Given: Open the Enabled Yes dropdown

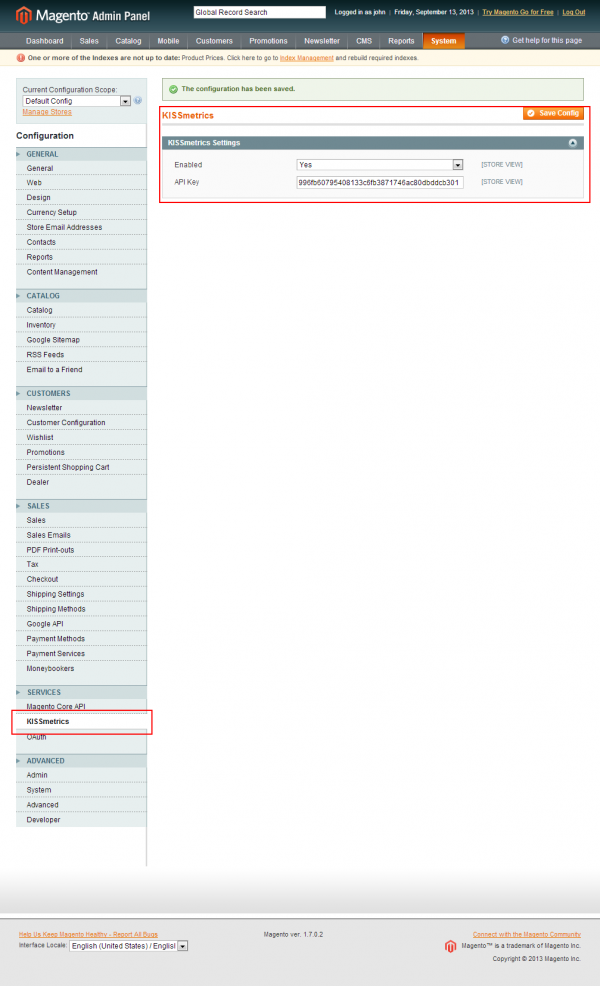Looking at the screenshot, I should 379,165.
